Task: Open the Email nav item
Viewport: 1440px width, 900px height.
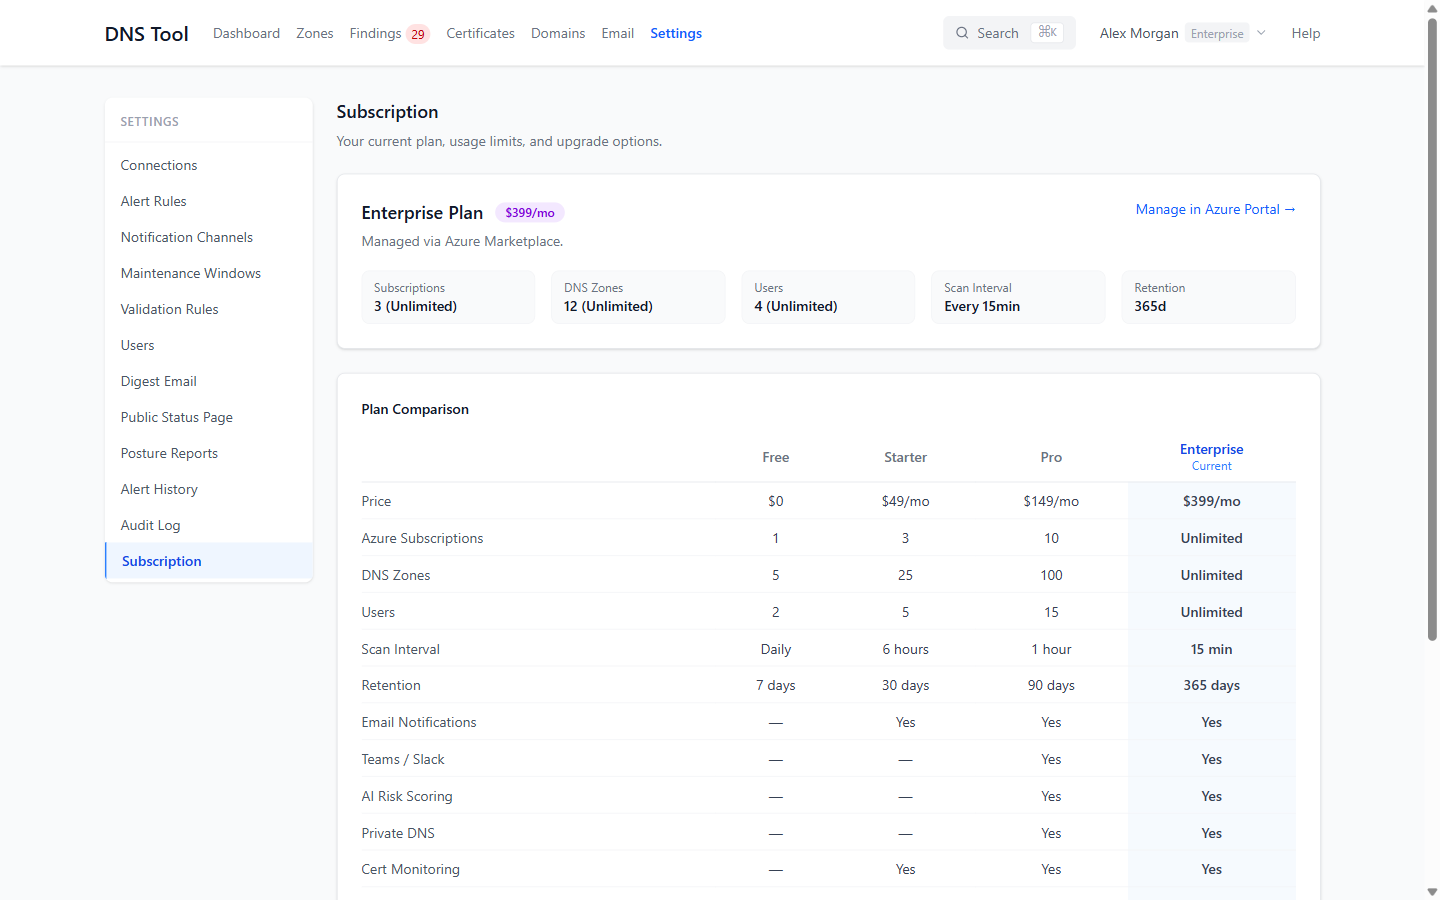Action: [618, 33]
